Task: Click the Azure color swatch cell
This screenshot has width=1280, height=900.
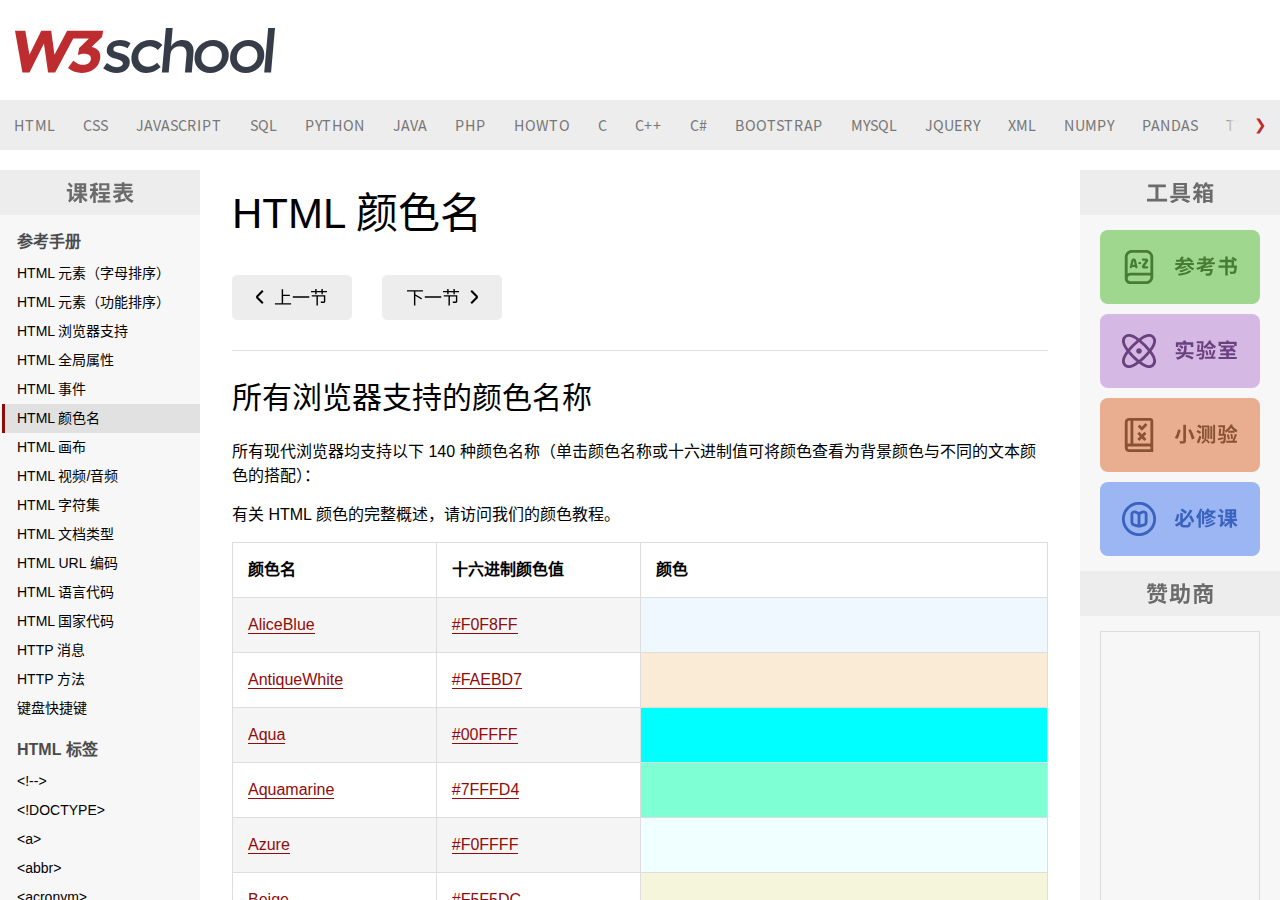Action: pyautogui.click(x=844, y=845)
